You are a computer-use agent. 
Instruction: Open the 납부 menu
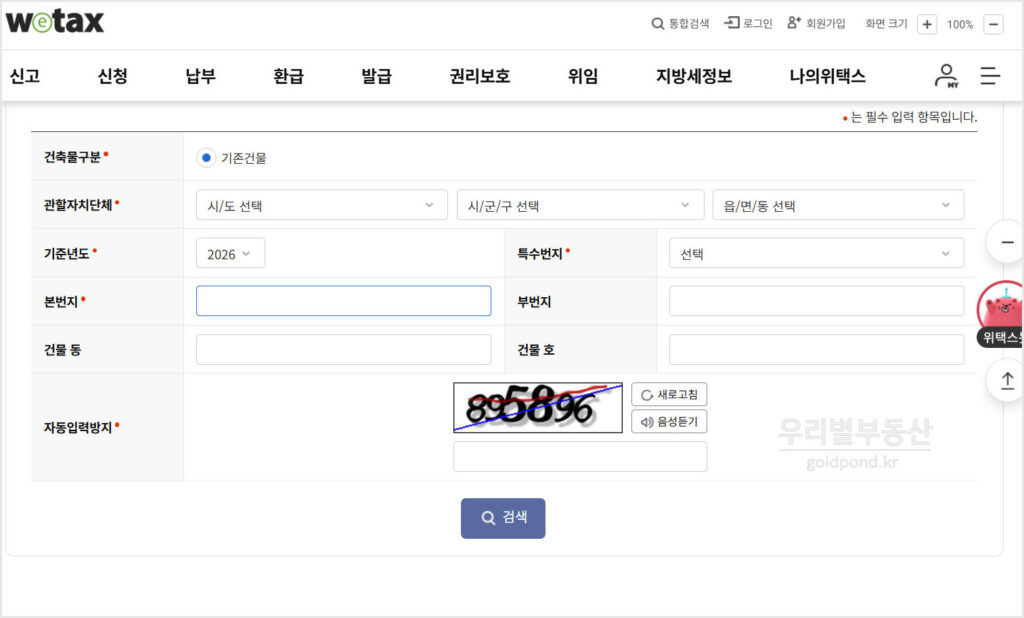coord(200,76)
